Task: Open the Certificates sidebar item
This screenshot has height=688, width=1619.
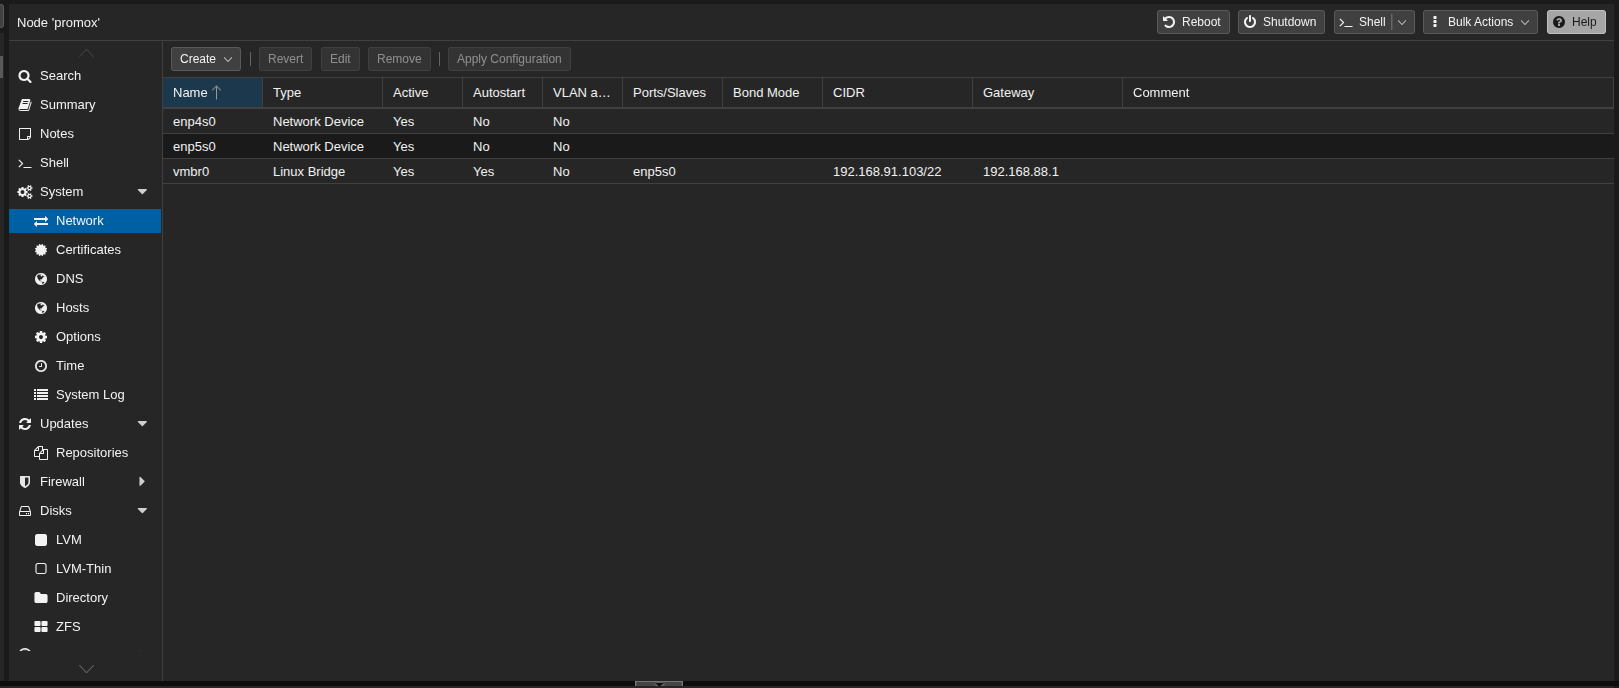Action: (x=88, y=250)
